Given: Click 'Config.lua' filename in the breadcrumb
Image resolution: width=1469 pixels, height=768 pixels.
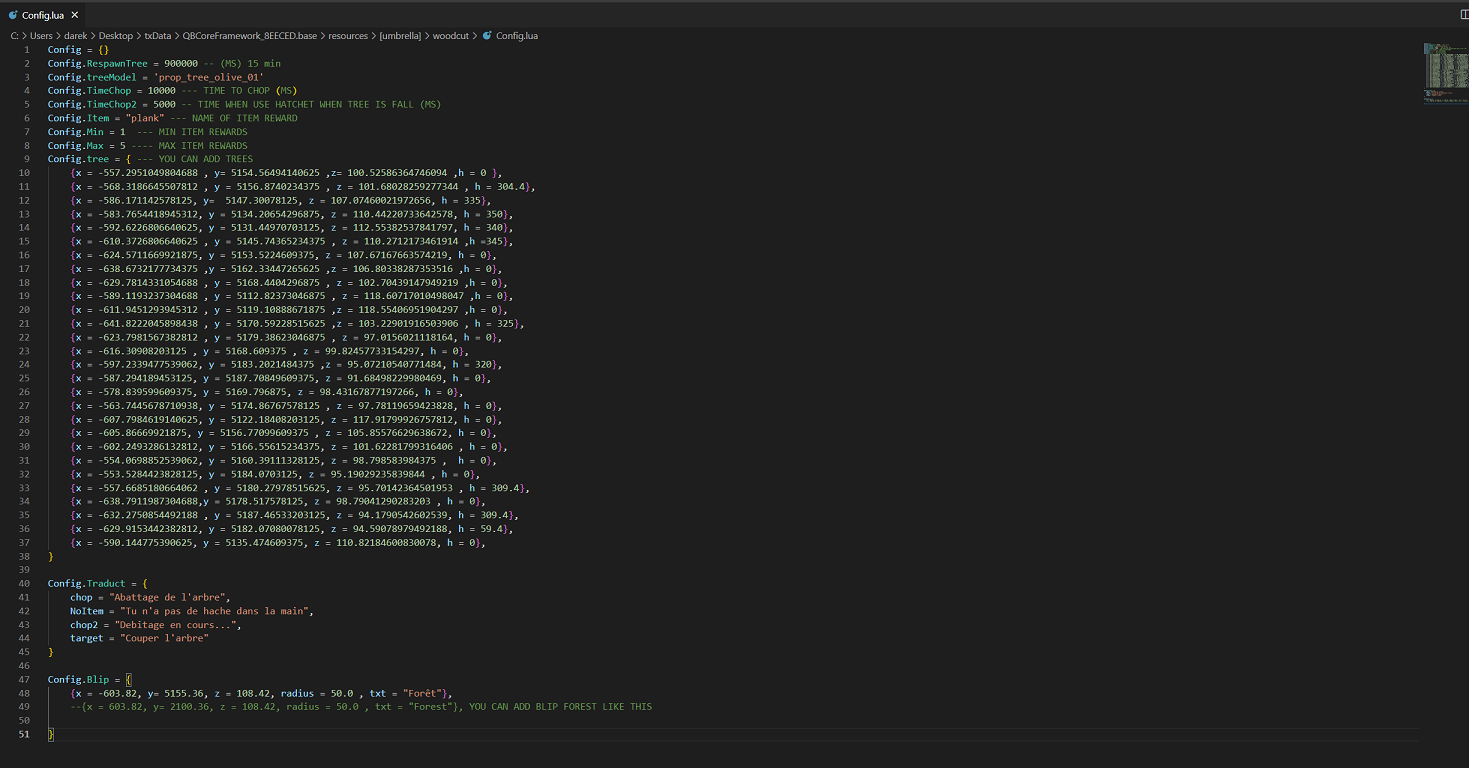Looking at the screenshot, I should [517, 35].
